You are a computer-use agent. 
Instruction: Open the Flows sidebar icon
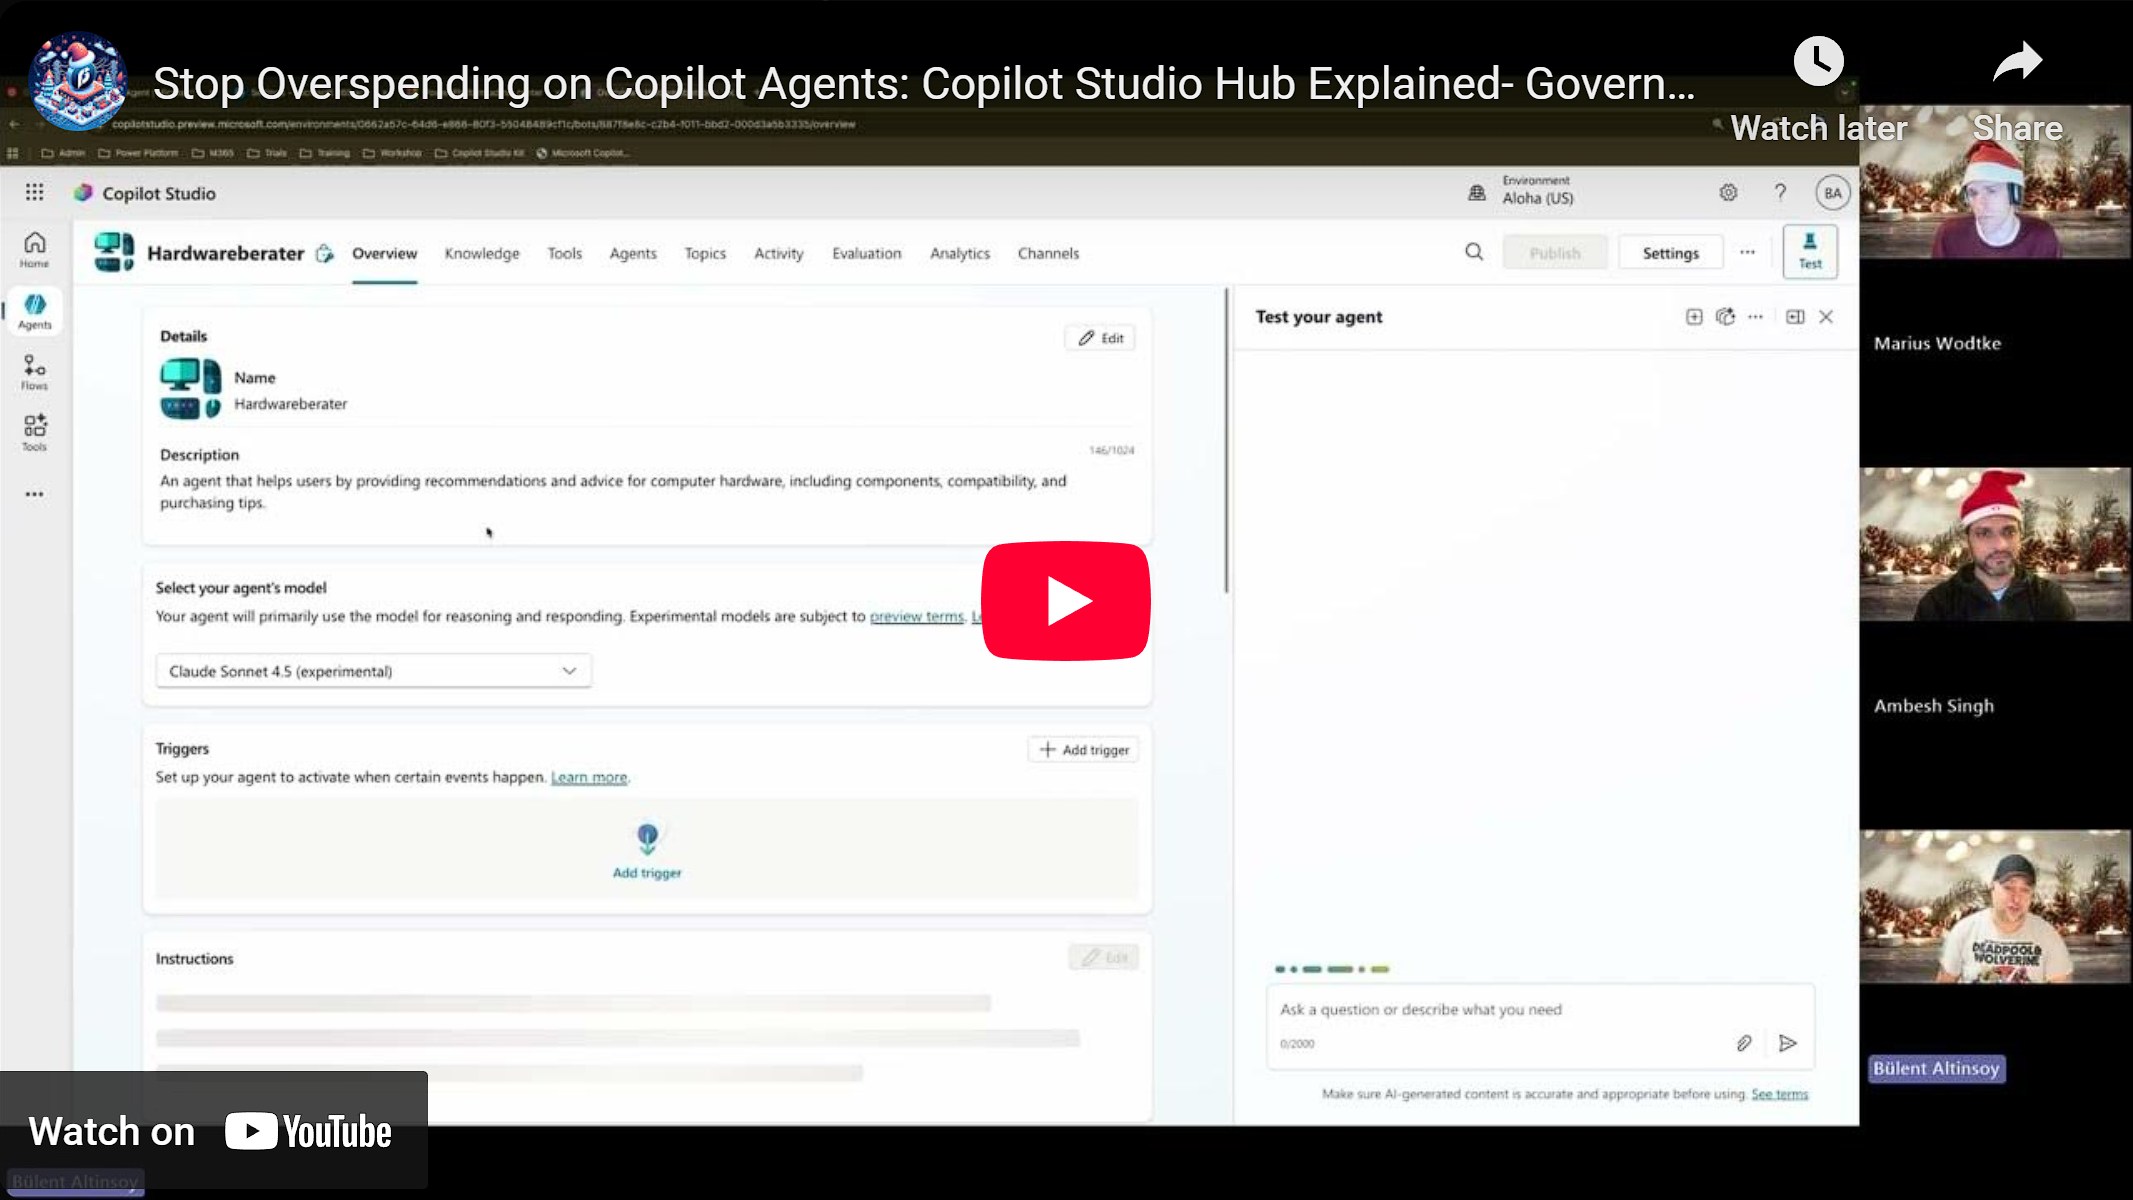pos(34,372)
